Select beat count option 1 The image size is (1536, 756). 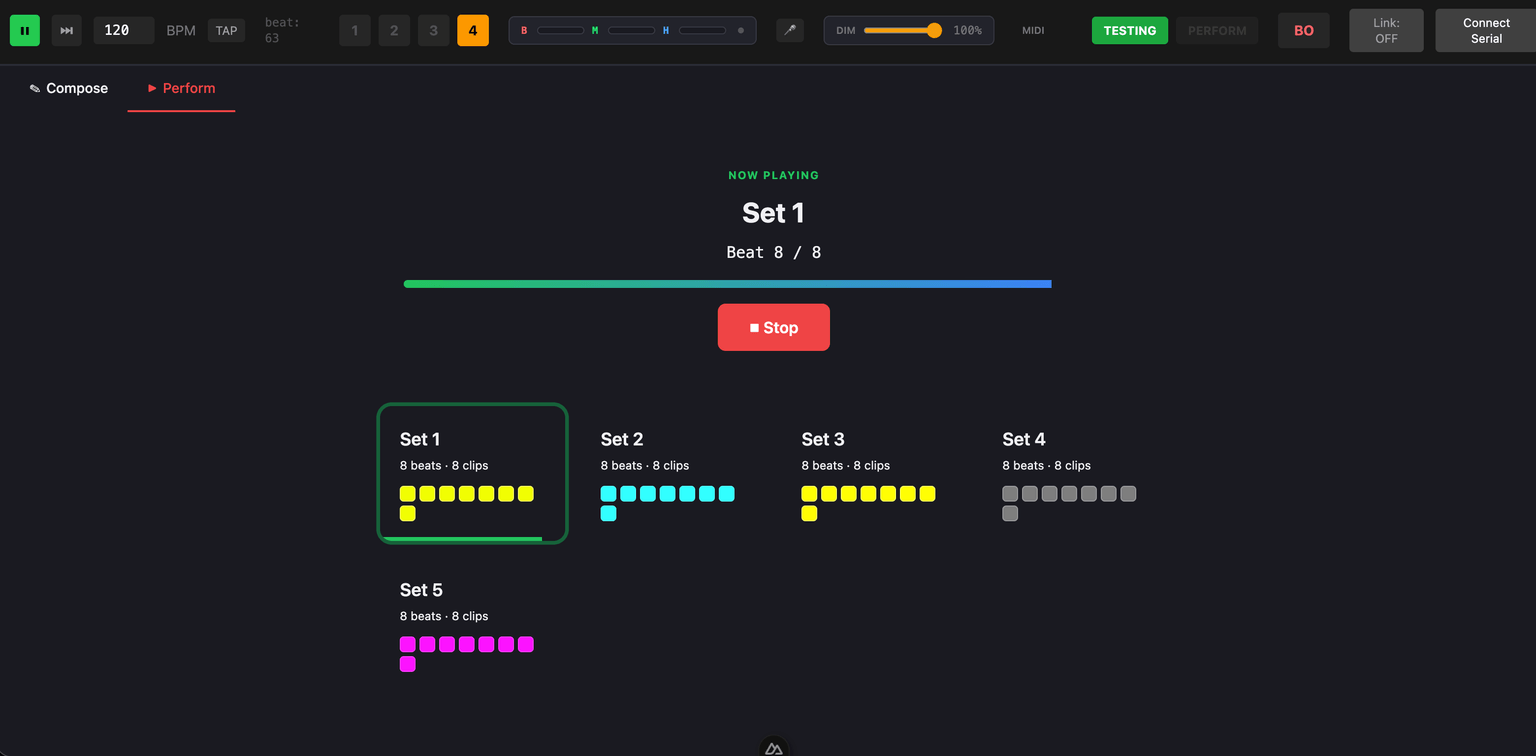click(x=354, y=30)
